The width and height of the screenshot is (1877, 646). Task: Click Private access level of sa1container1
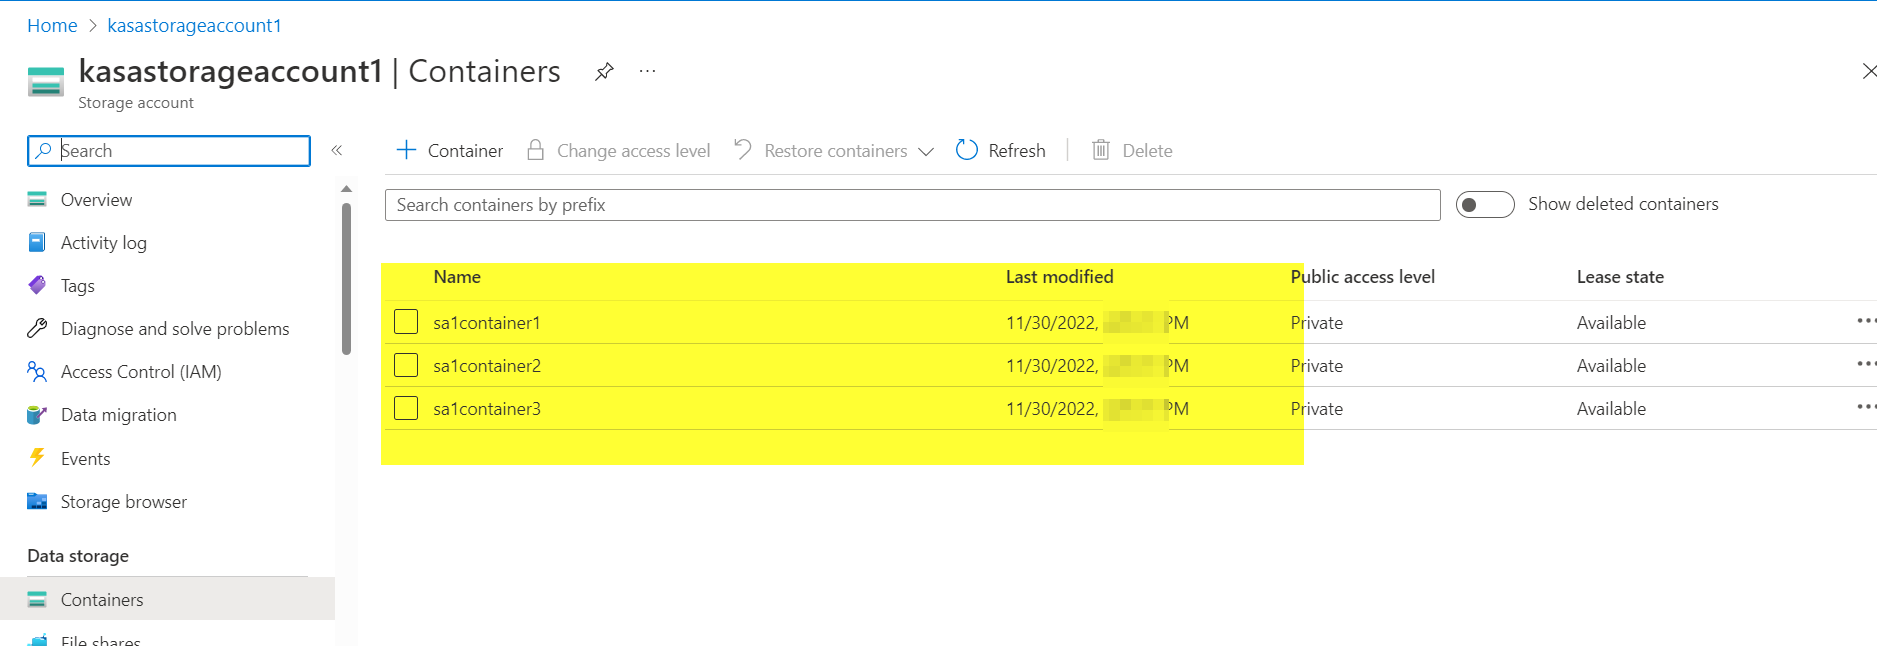coord(1317,323)
